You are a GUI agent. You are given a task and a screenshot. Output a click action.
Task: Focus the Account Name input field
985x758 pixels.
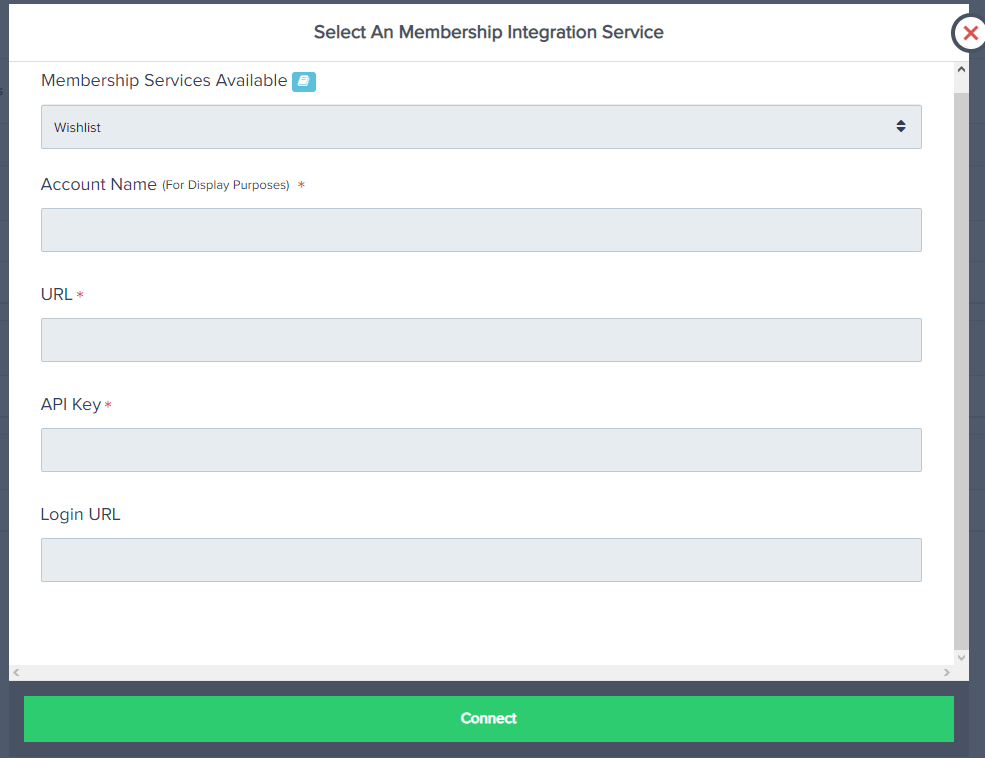point(480,230)
